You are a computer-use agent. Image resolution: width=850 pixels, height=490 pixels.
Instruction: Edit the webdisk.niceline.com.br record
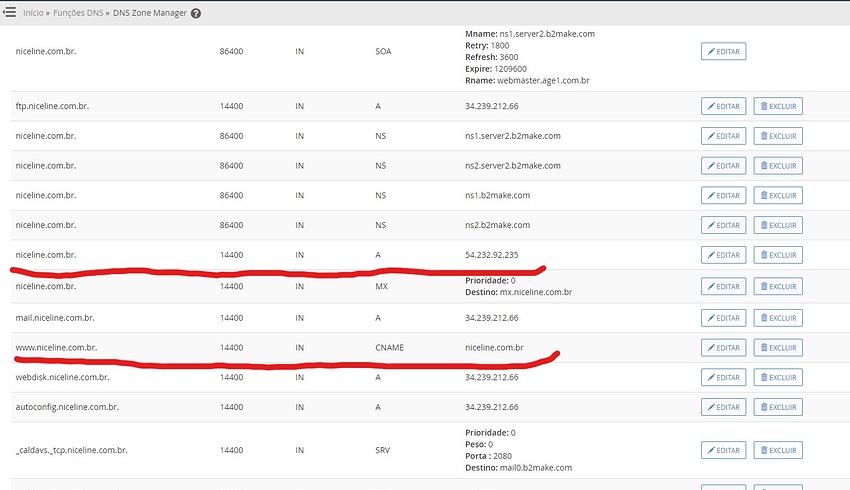point(723,378)
